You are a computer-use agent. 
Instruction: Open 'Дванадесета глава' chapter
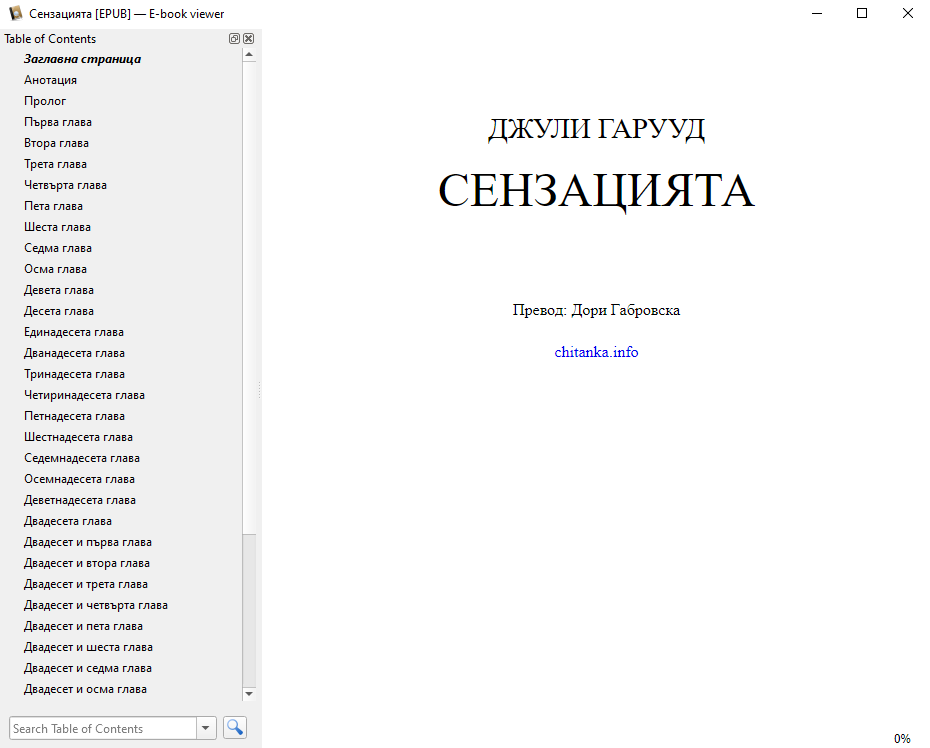(74, 353)
